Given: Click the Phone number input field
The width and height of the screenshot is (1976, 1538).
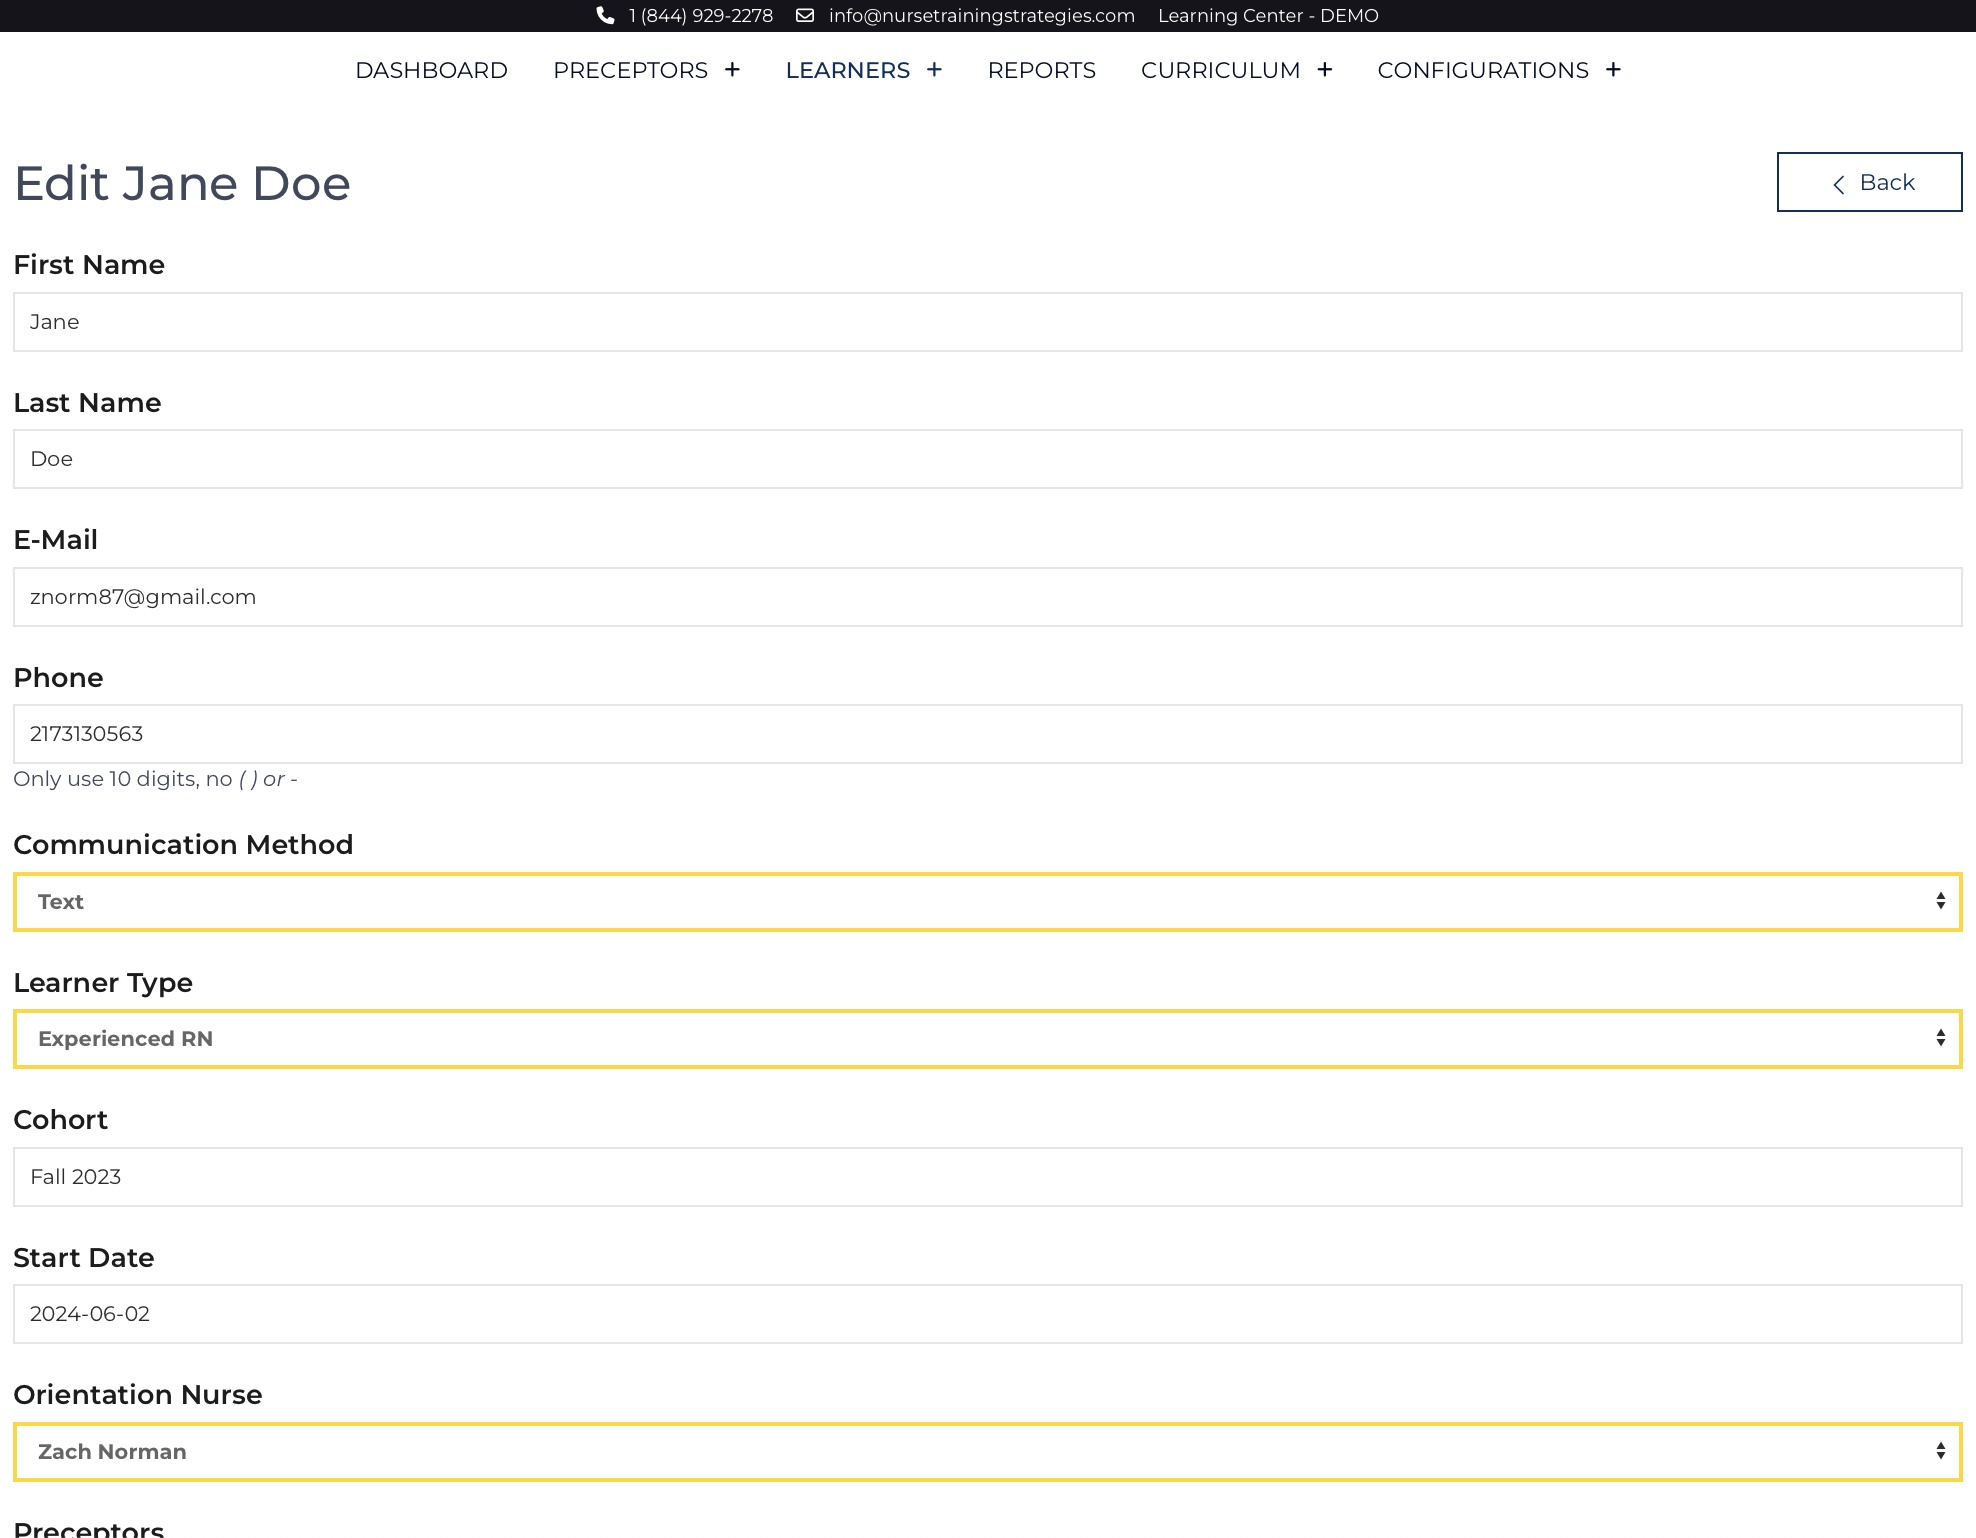Looking at the screenshot, I should pos(988,733).
